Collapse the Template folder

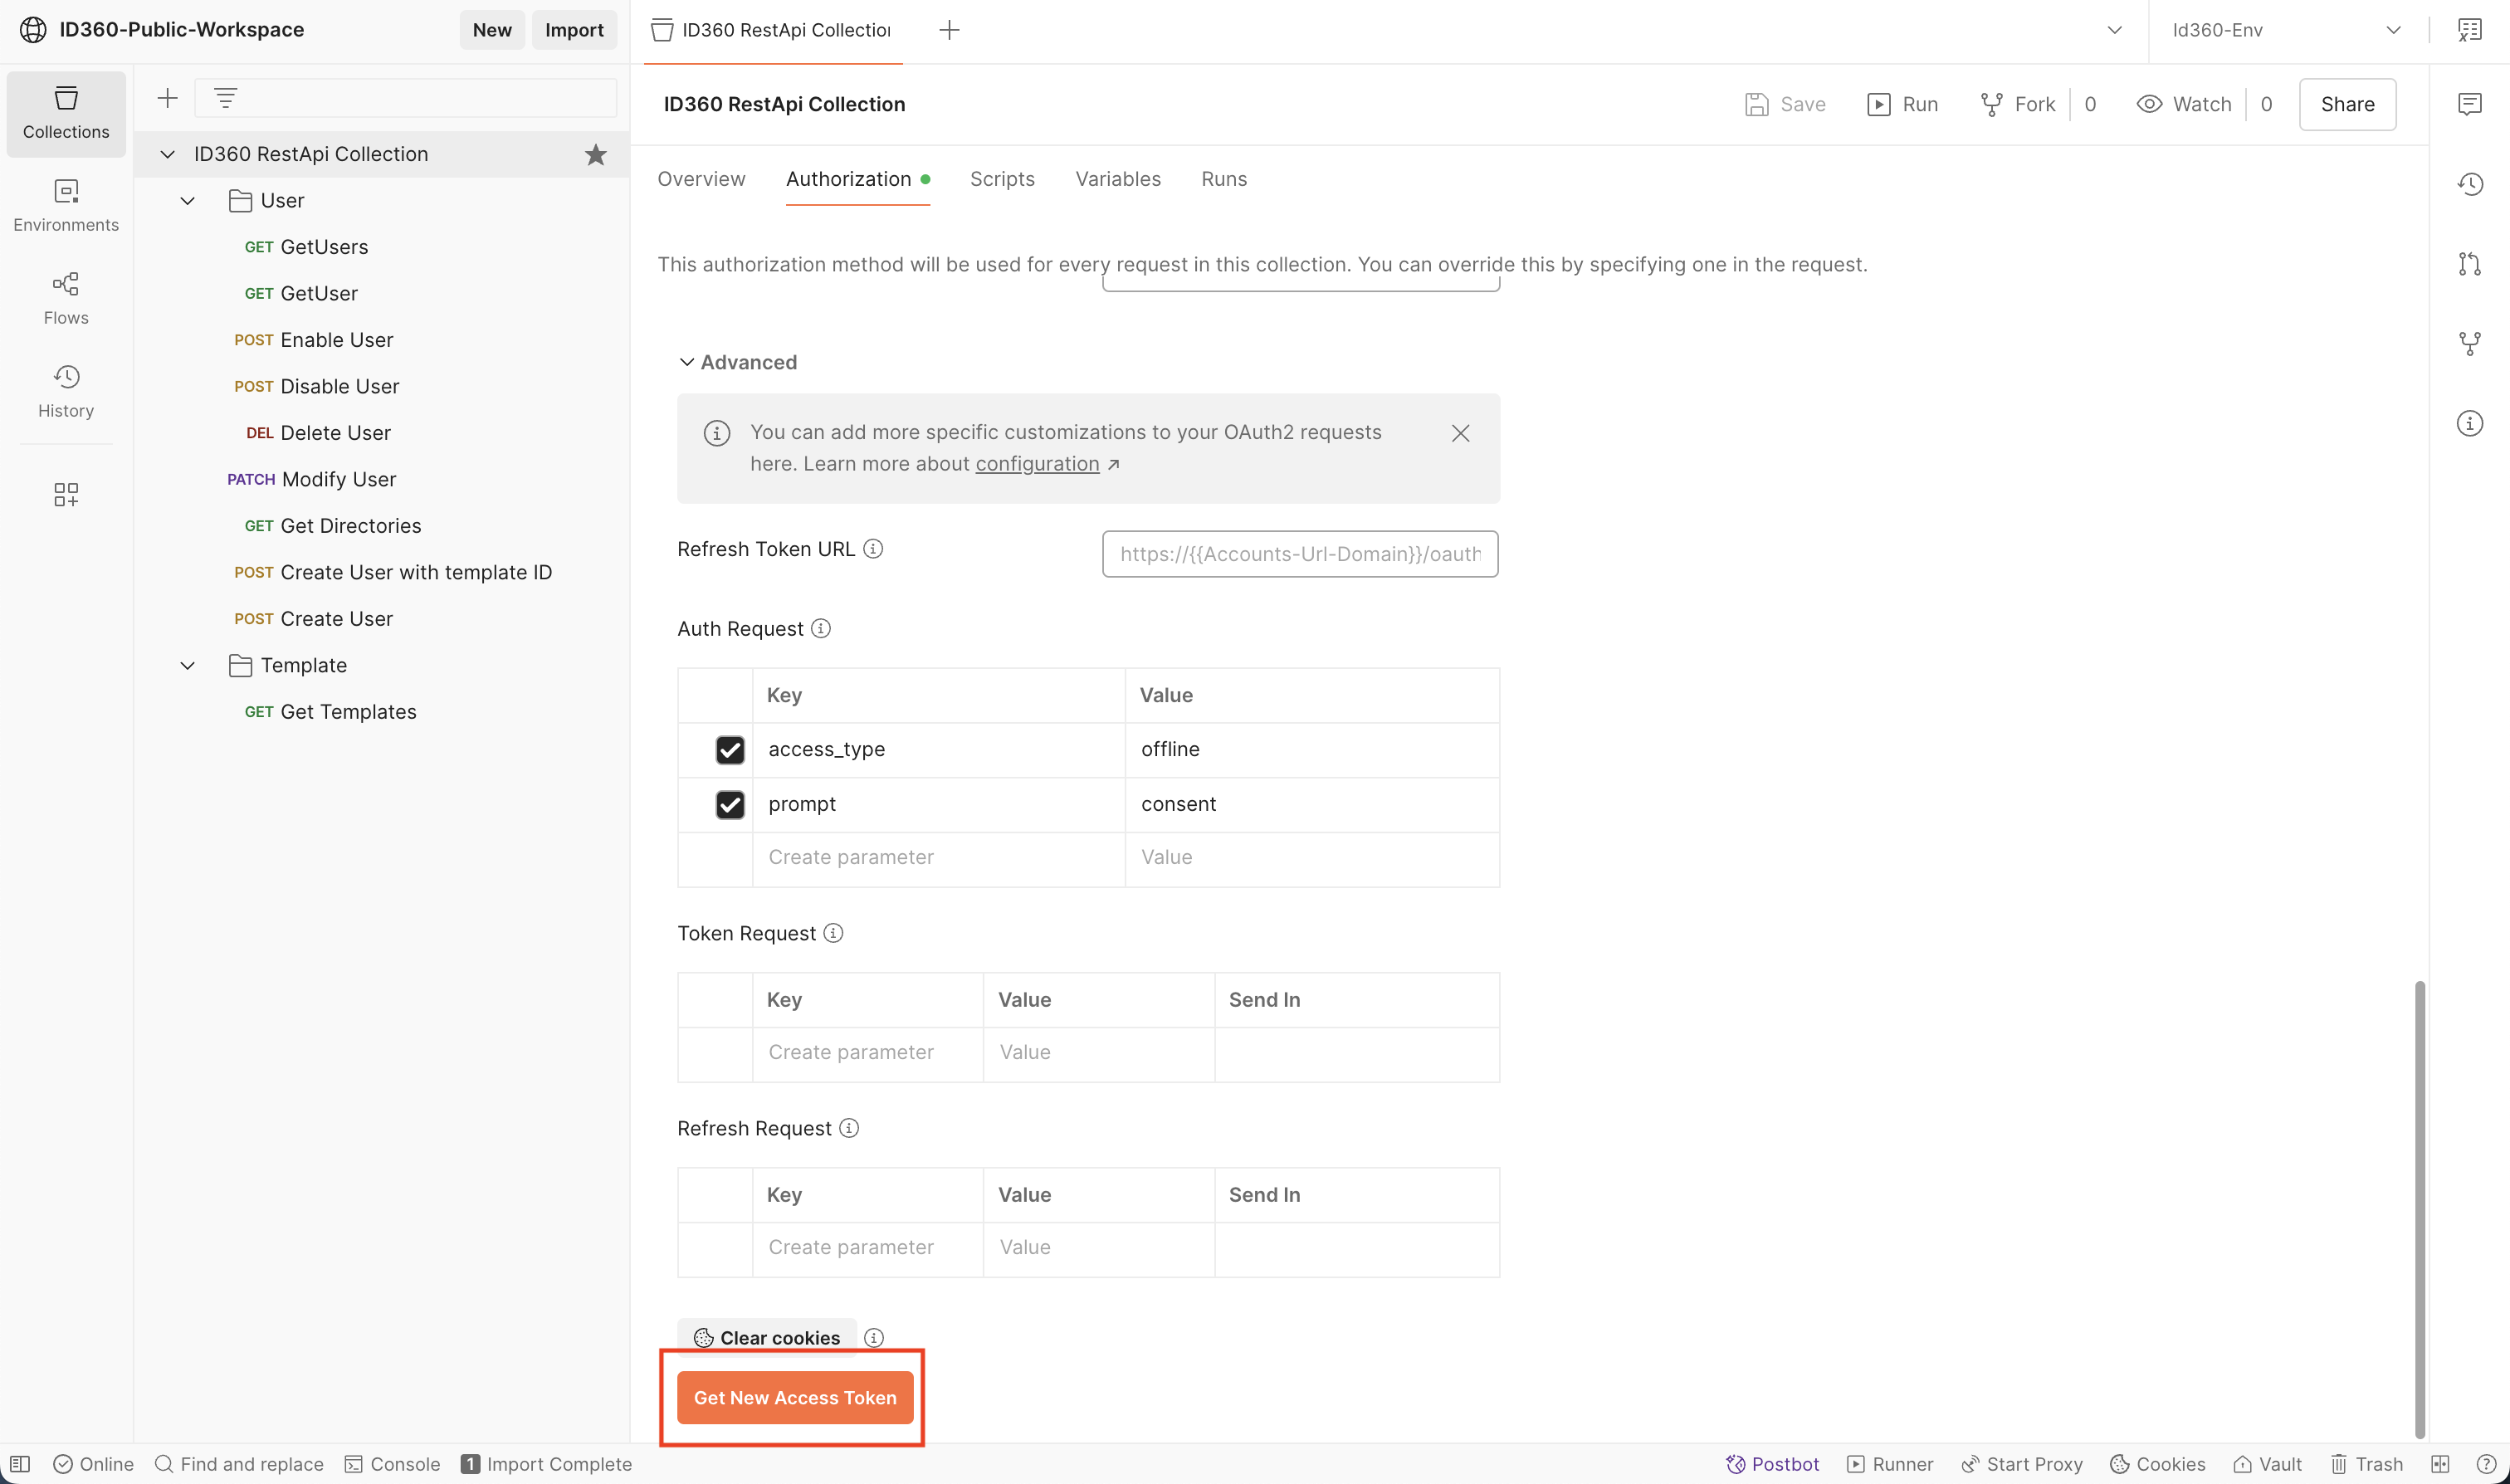pyautogui.click(x=187, y=666)
